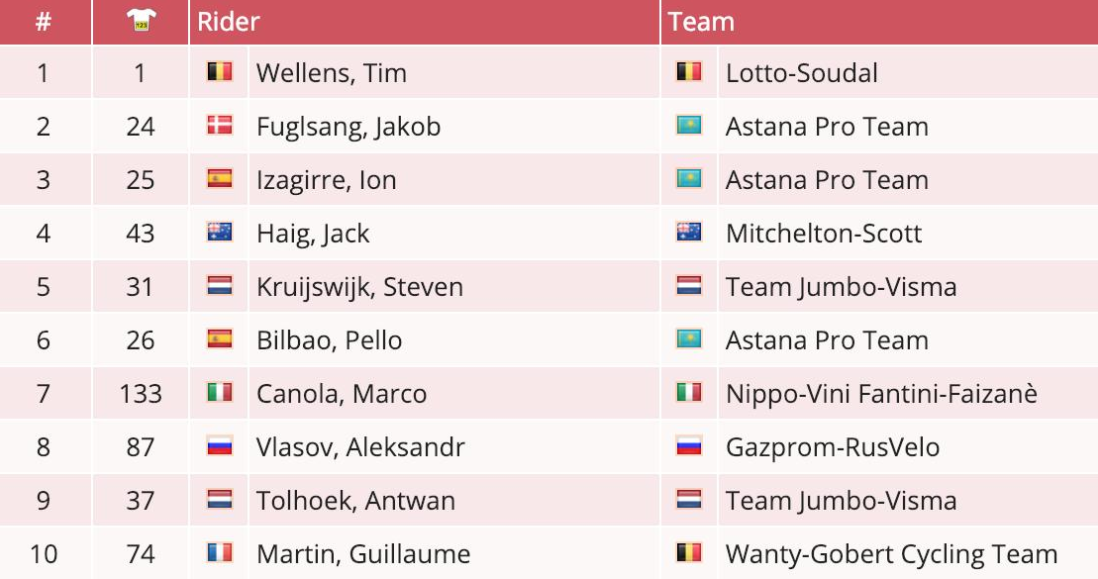This screenshot has height=579, width=1098.
Task: Click the Dutch flag beside Kruijswijk, Steven
Action: click(x=219, y=285)
